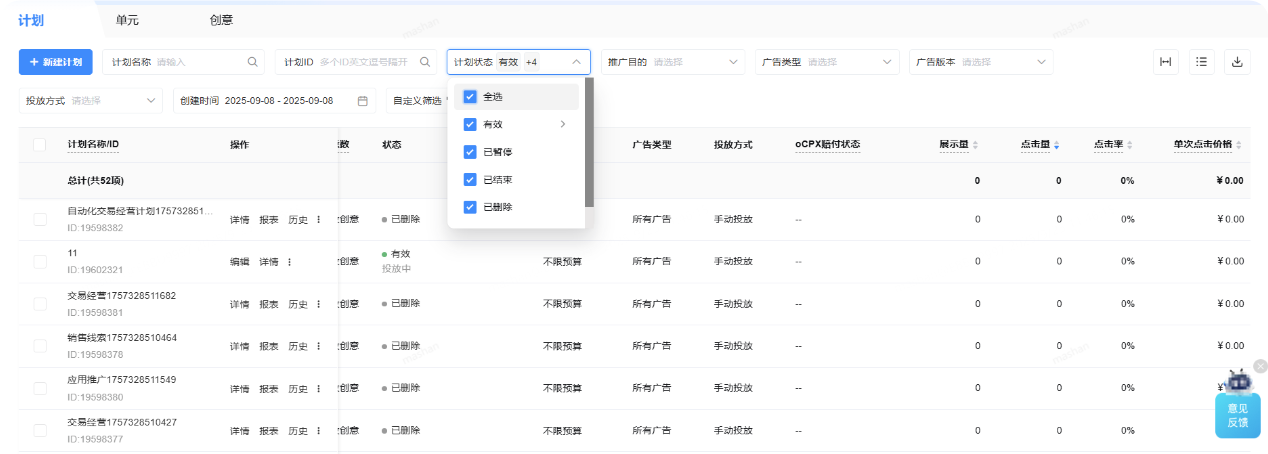1268x454 pixels.
Task: Collapse the 计划状态 dropdown
Action: point(576,62)
